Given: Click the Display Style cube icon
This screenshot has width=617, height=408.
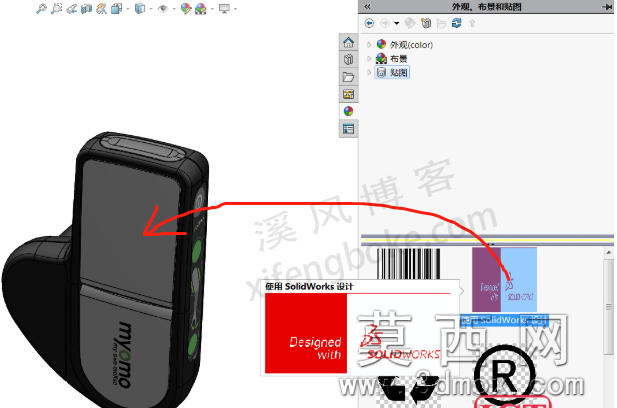Looking at the screenshot, I should point(140,8).
